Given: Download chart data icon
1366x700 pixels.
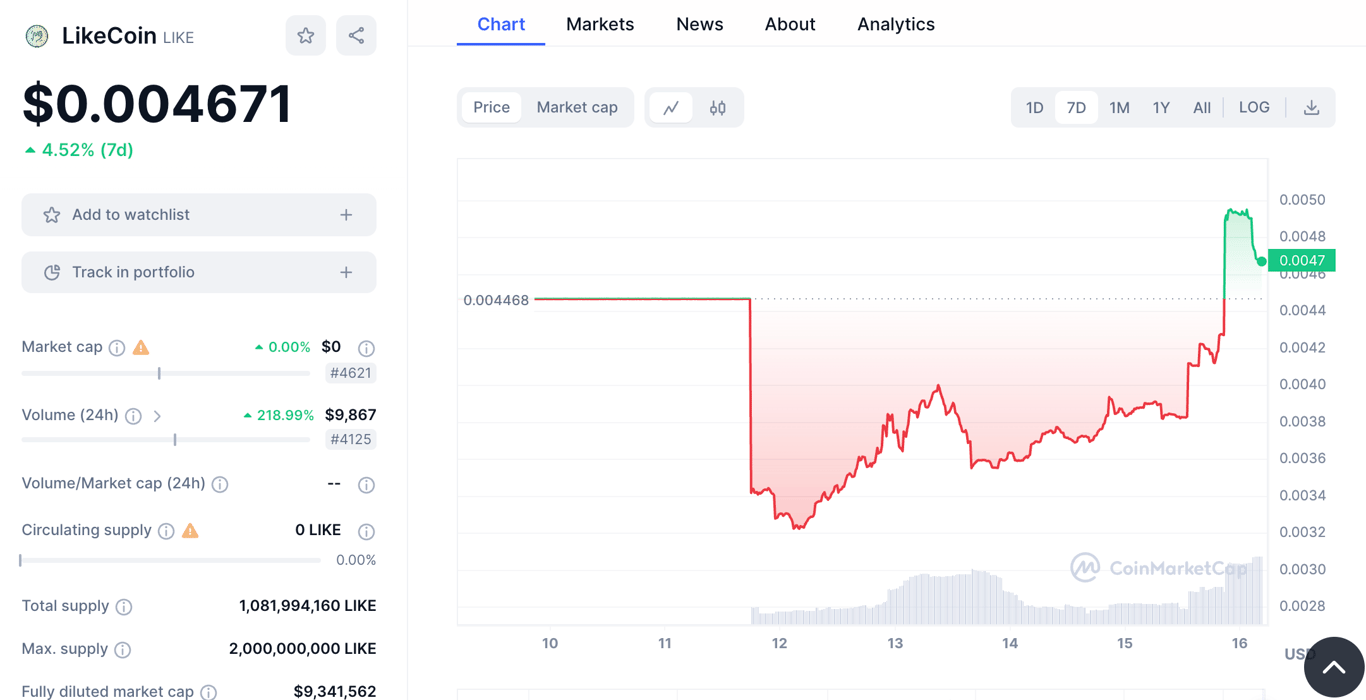Looking at the screenshot, I should point(1312,107).
